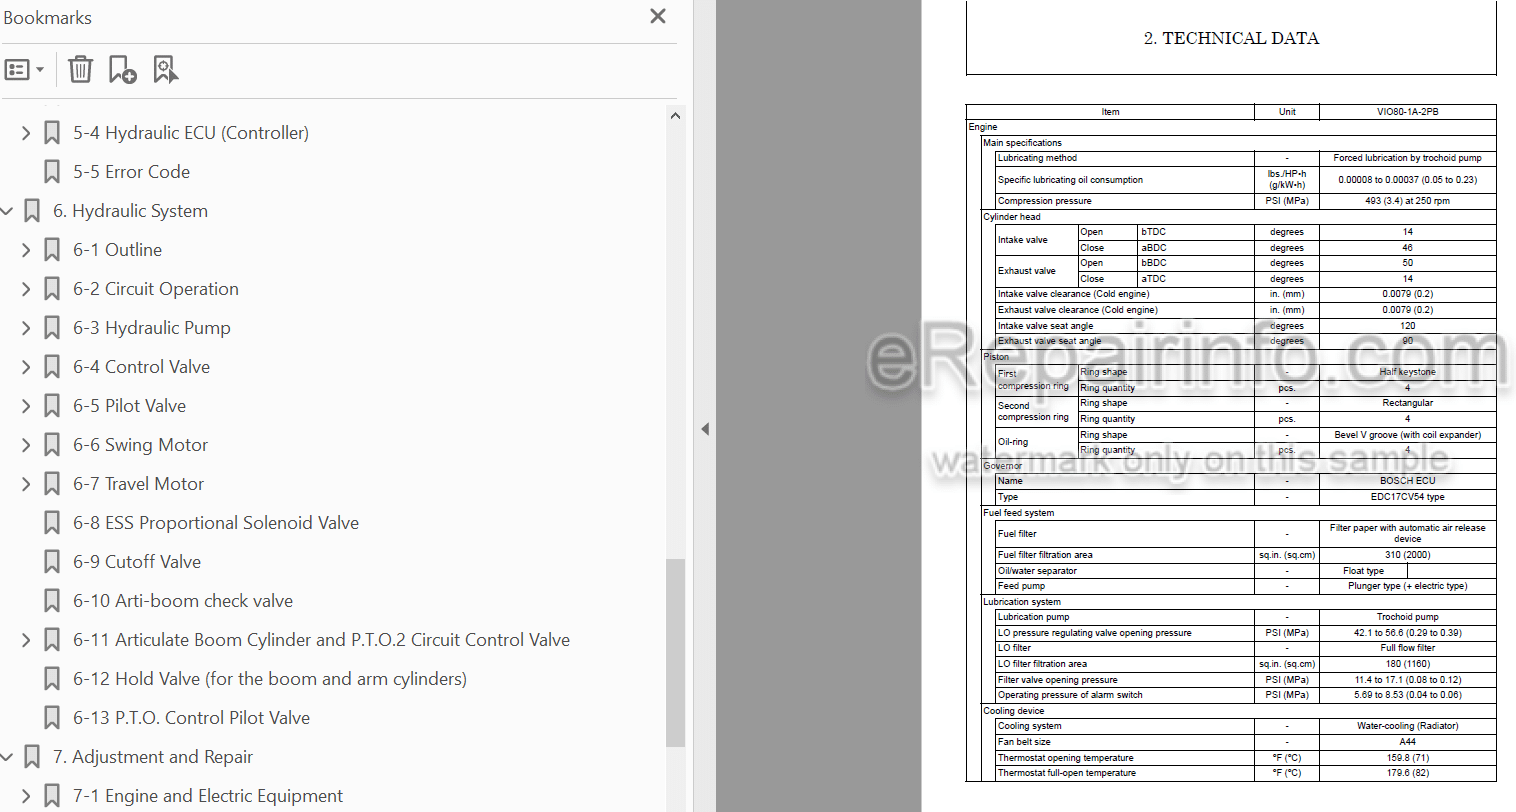Open 6-10 Arti-boom check valve bookmark

tap(183, 601)
